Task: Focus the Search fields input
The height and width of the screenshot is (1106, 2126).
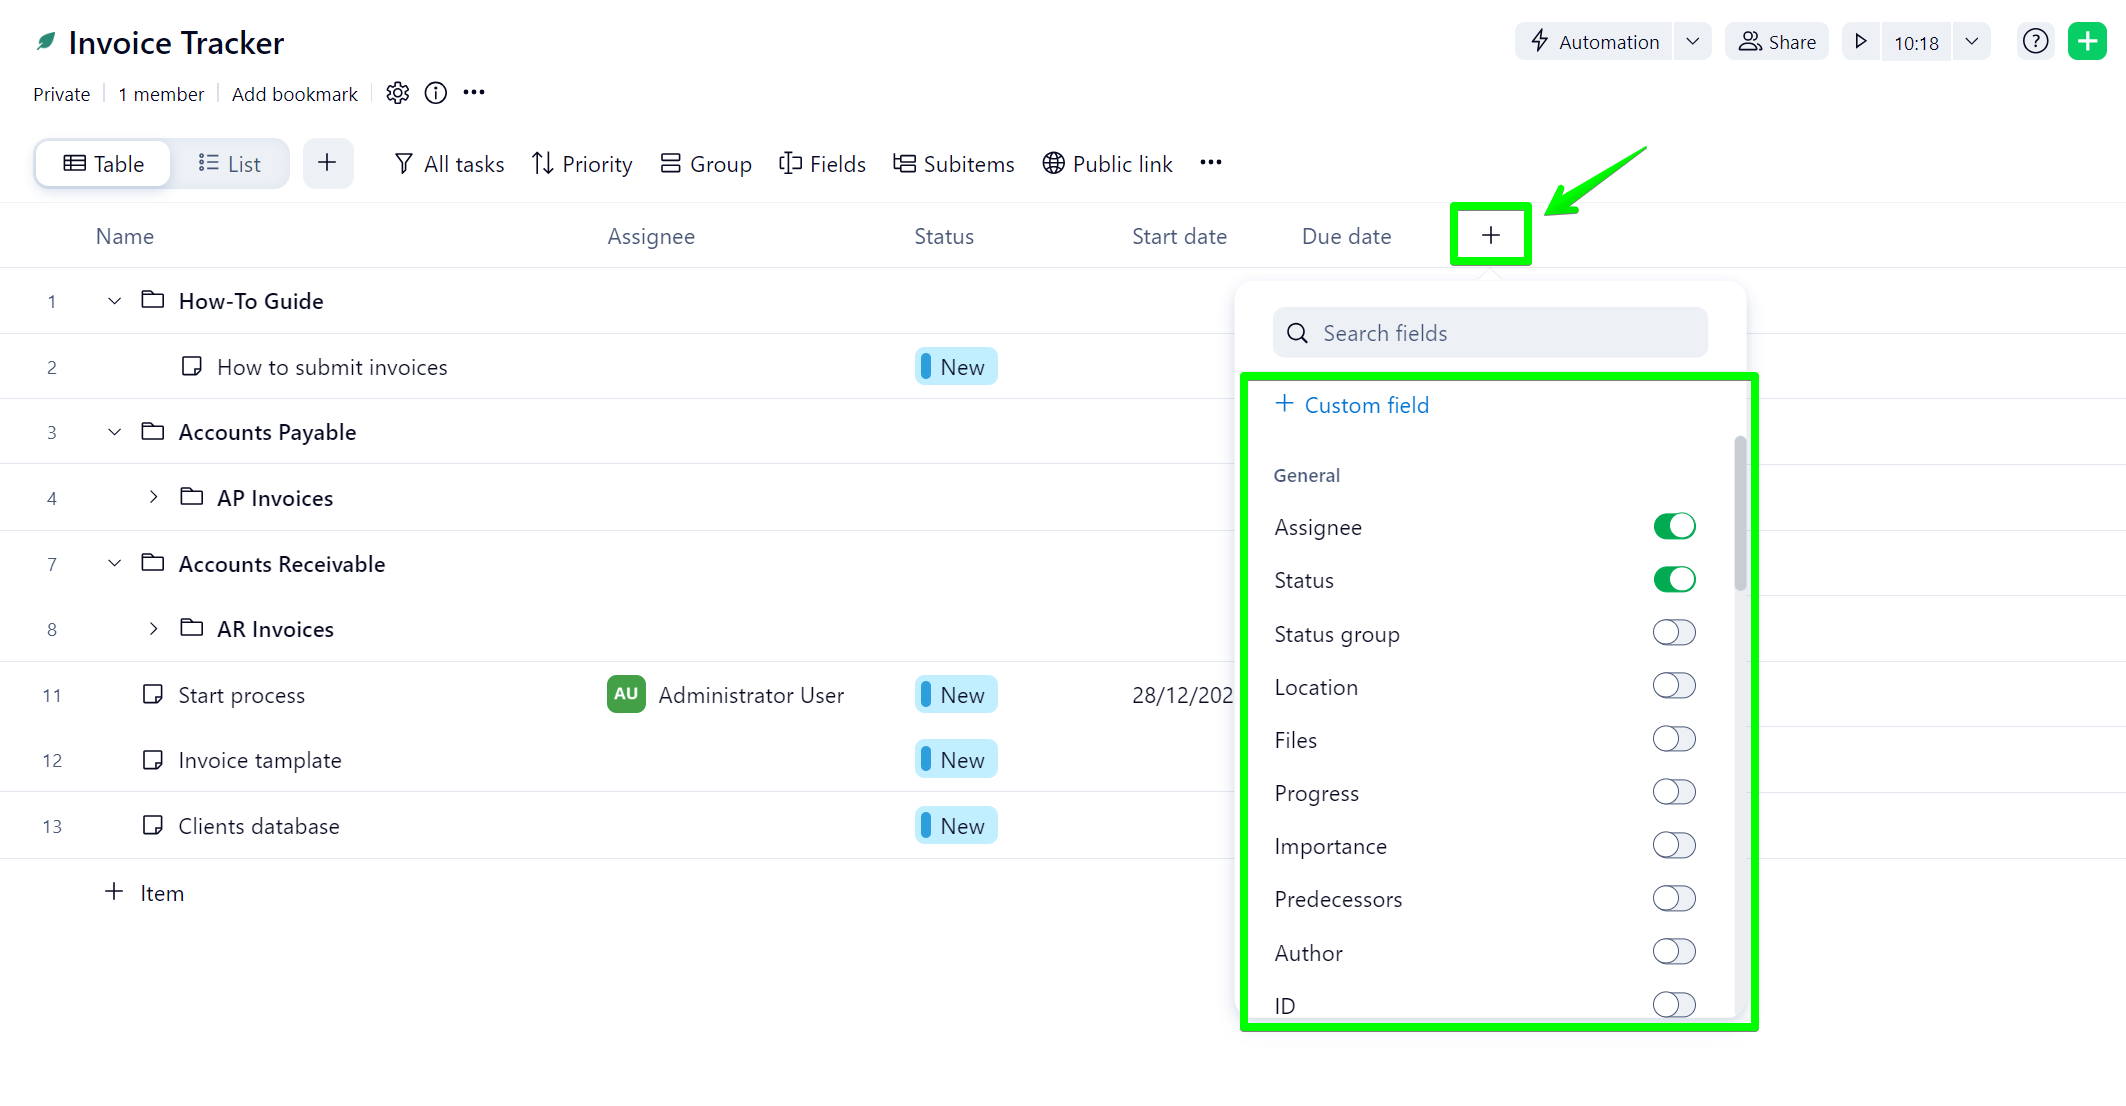Action: point(1490,333)
